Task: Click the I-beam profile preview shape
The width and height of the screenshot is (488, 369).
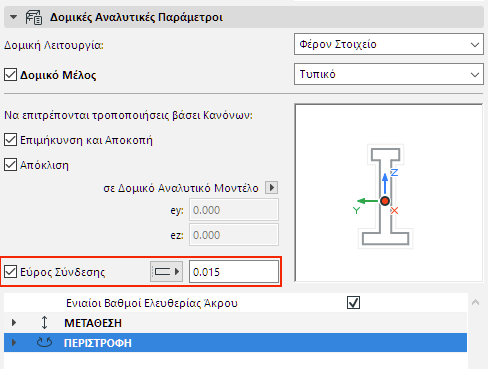Action: 385,197
